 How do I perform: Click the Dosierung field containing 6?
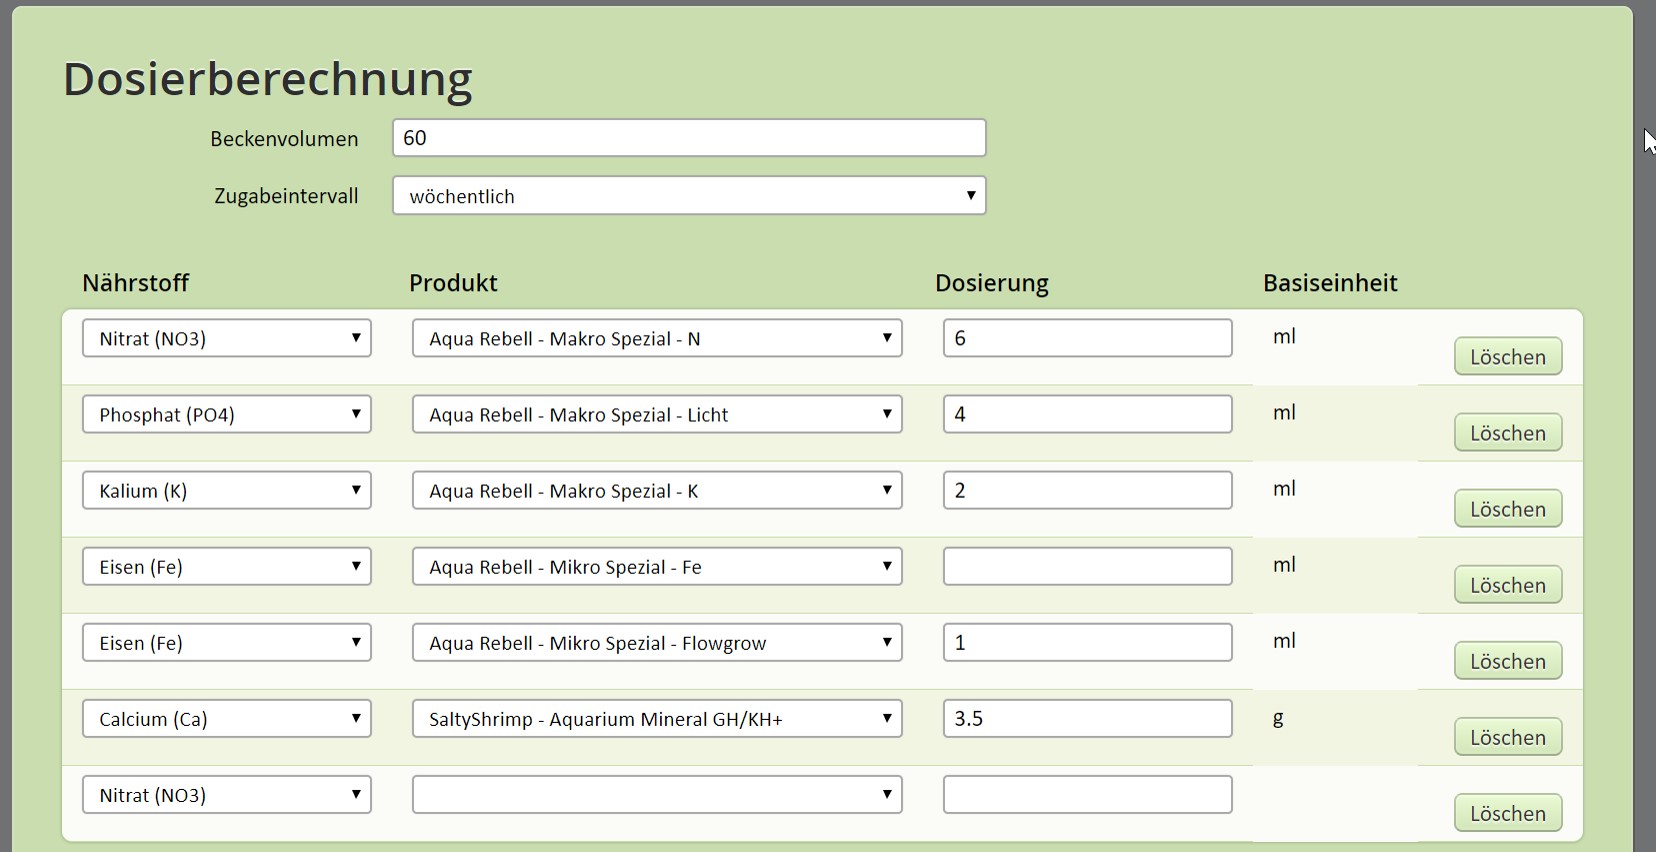coord(1087,338)
